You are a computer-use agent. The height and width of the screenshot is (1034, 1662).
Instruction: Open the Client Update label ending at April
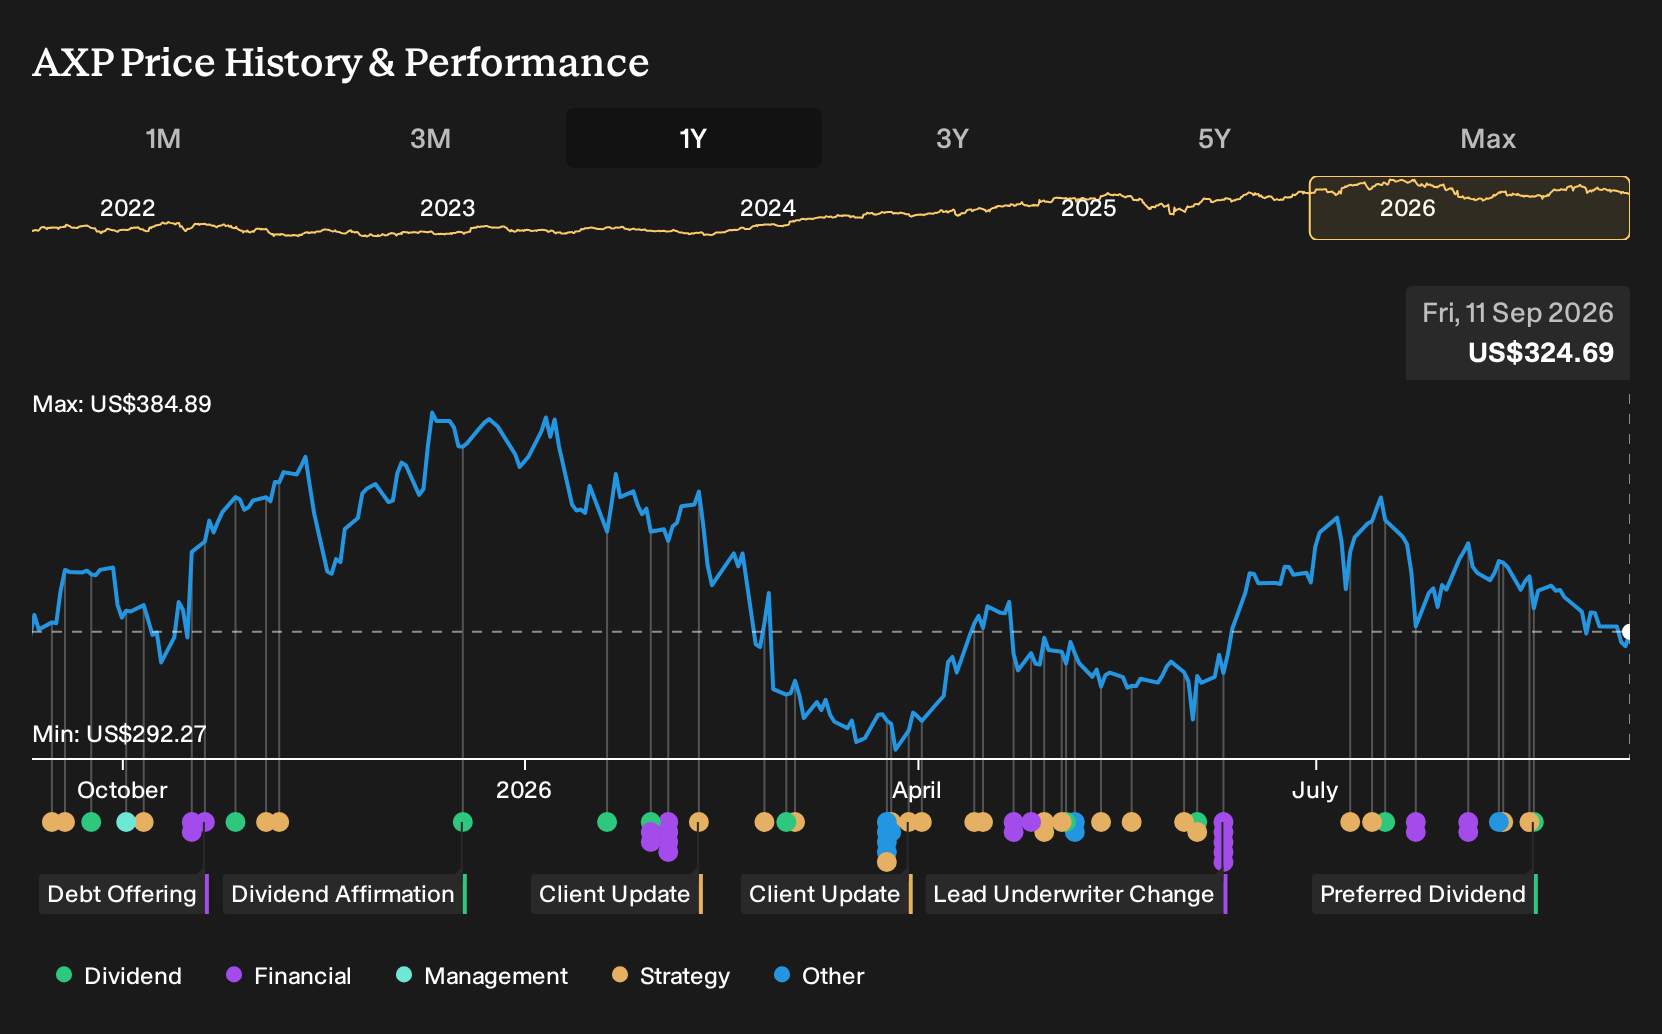click(827, 894)
